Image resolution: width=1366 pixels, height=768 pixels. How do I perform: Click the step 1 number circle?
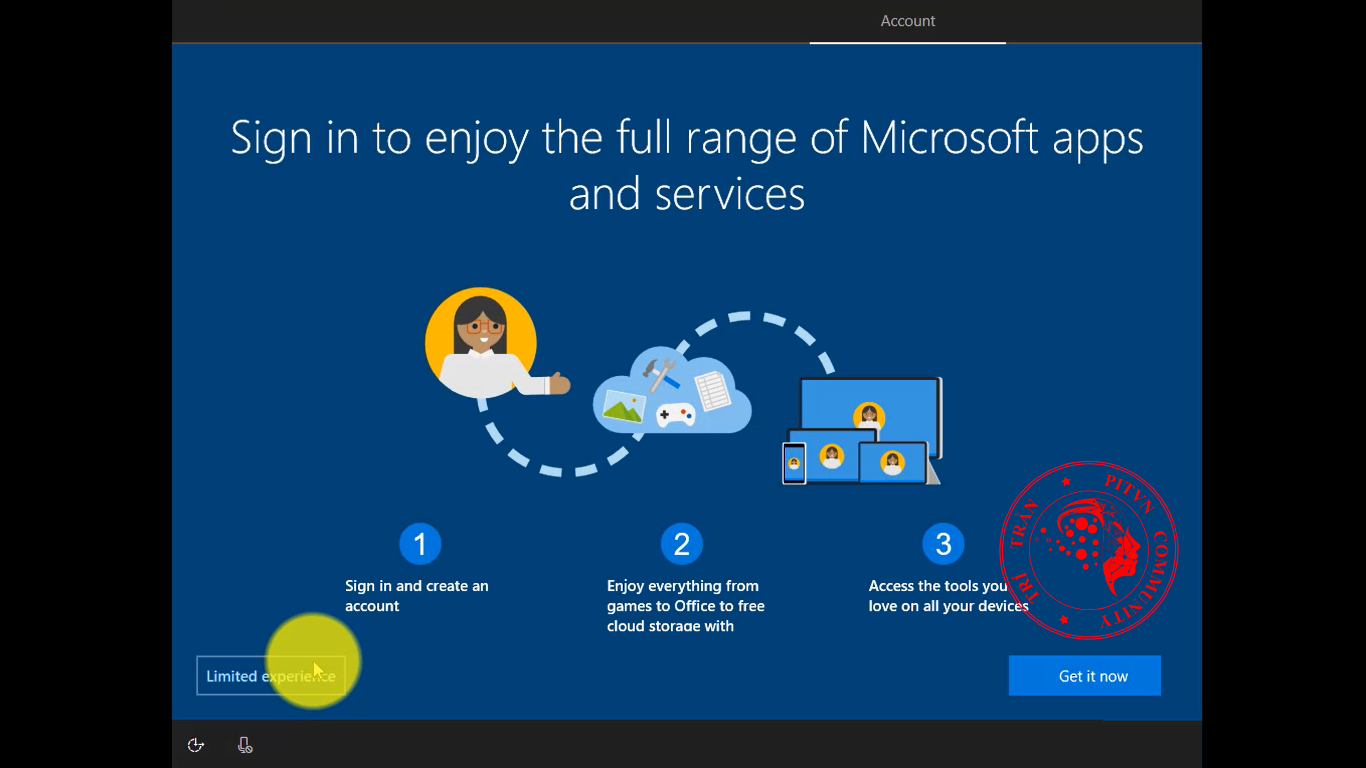pyautogui.click(x=420, y=544)
